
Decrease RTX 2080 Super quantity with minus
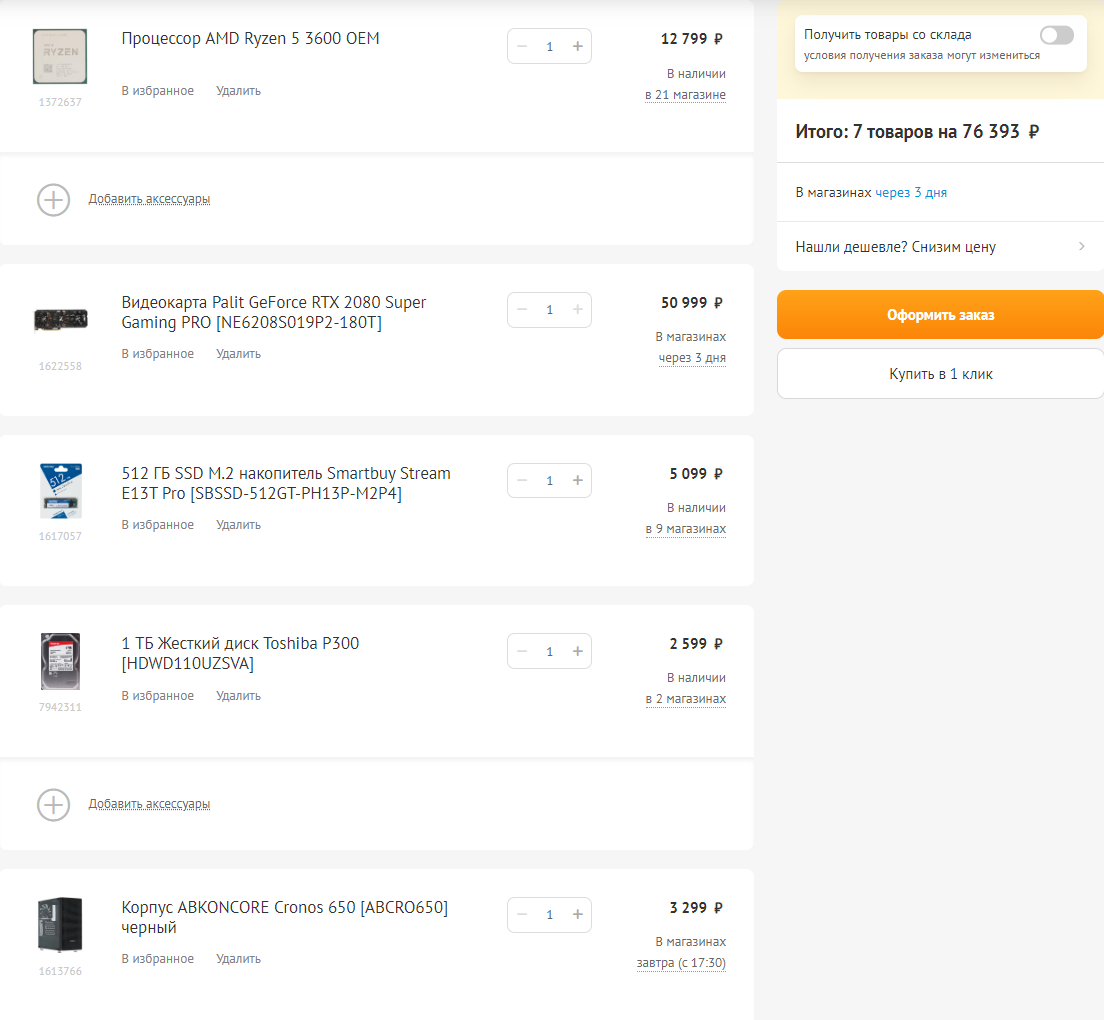pyautogui.click(x=522, y=310)
